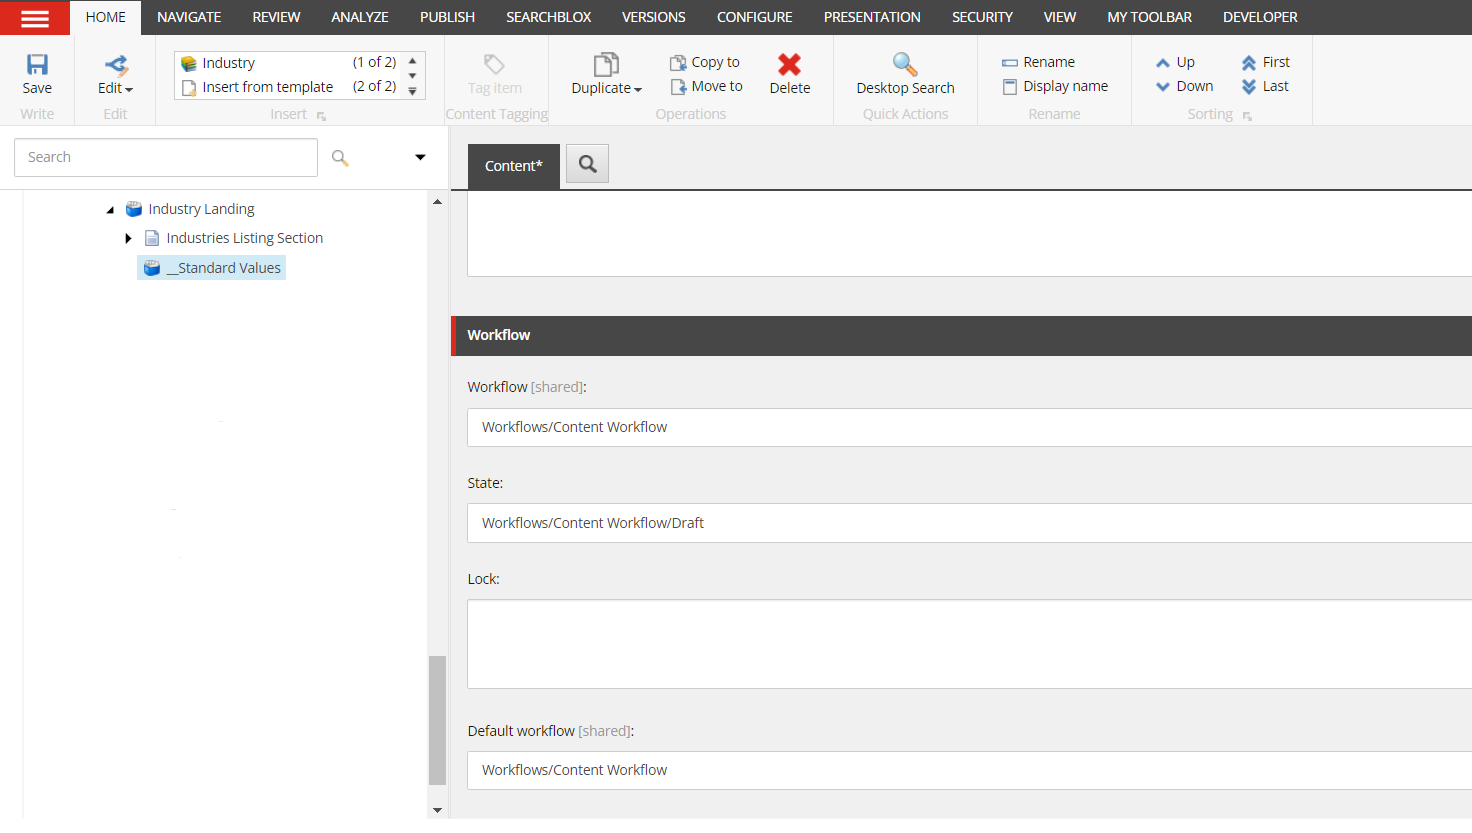Click the Insert from template icon
1472x833 pixels.
coord(189,88)
